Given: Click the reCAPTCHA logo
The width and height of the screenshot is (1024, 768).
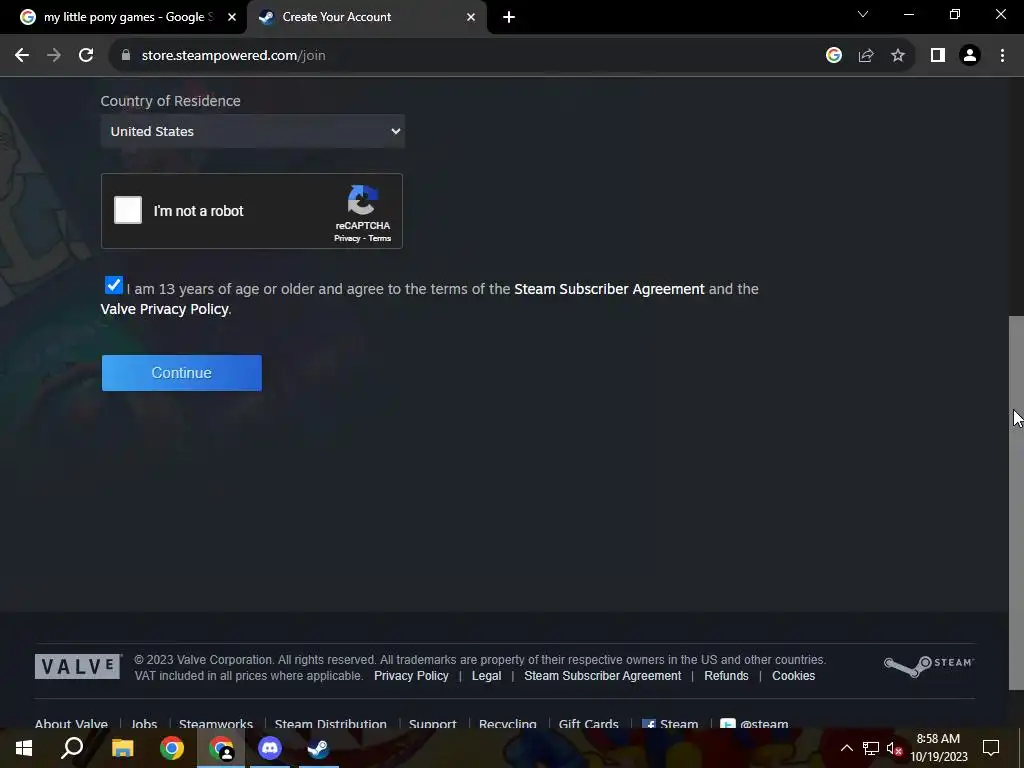Looking at the screenshot, I should pyautogui.click(x=362, y=200).
